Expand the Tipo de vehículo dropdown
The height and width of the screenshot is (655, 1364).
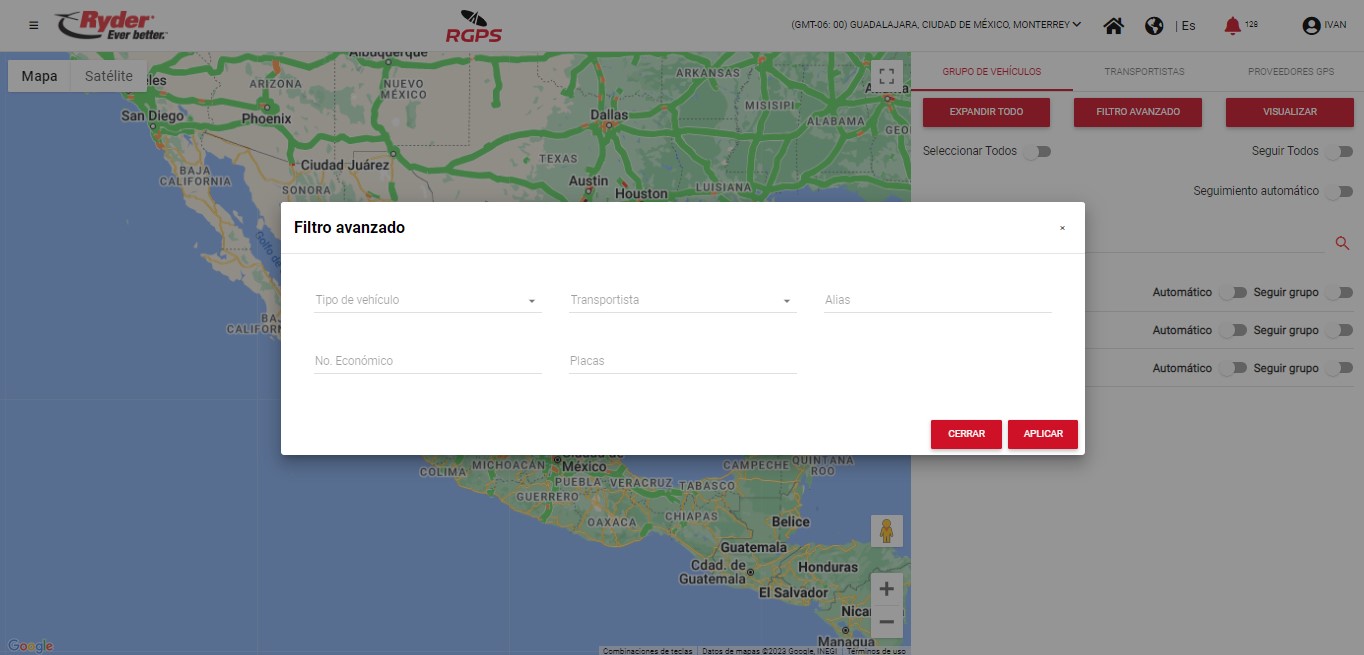(x=427, y=300)
